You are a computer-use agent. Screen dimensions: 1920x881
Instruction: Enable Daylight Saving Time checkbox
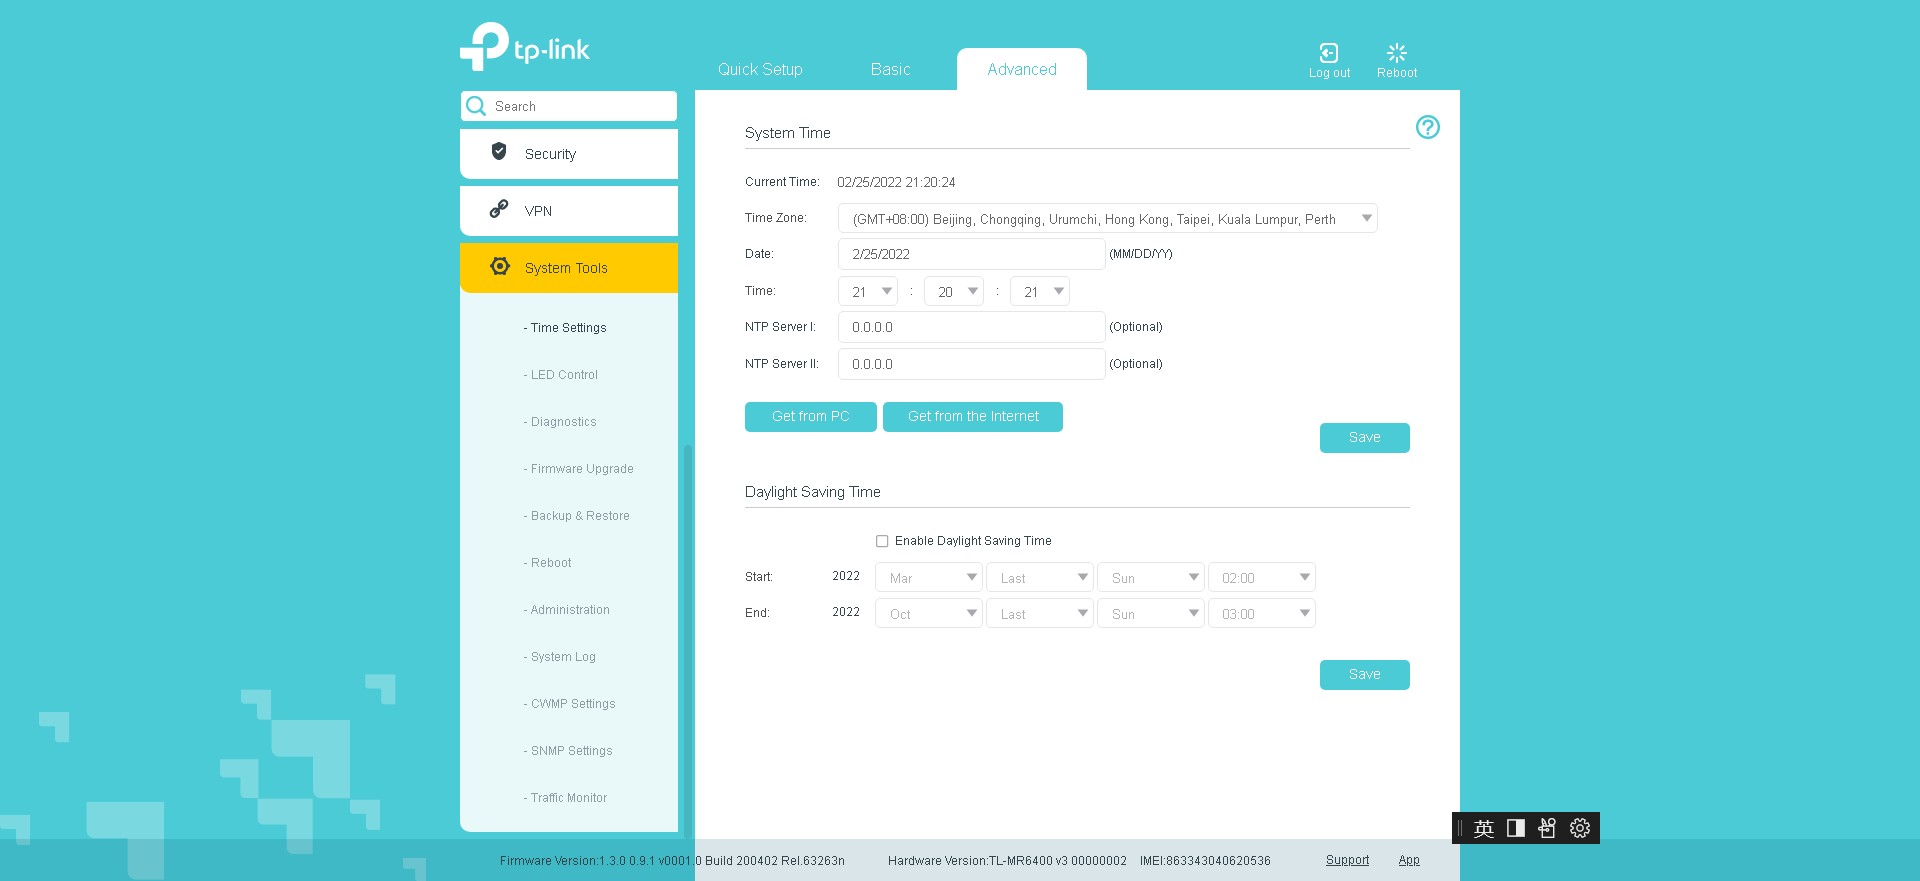click(882, 541)
